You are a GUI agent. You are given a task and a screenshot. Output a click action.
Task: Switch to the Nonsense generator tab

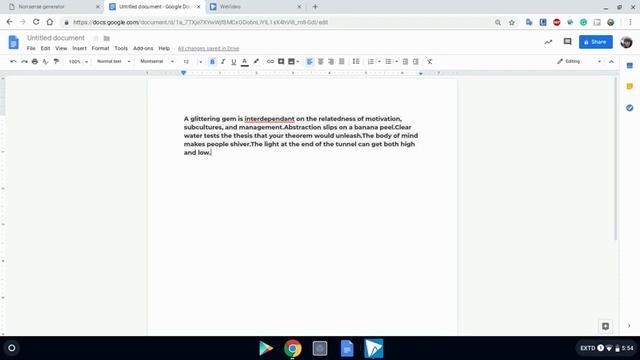pos(54,7)
